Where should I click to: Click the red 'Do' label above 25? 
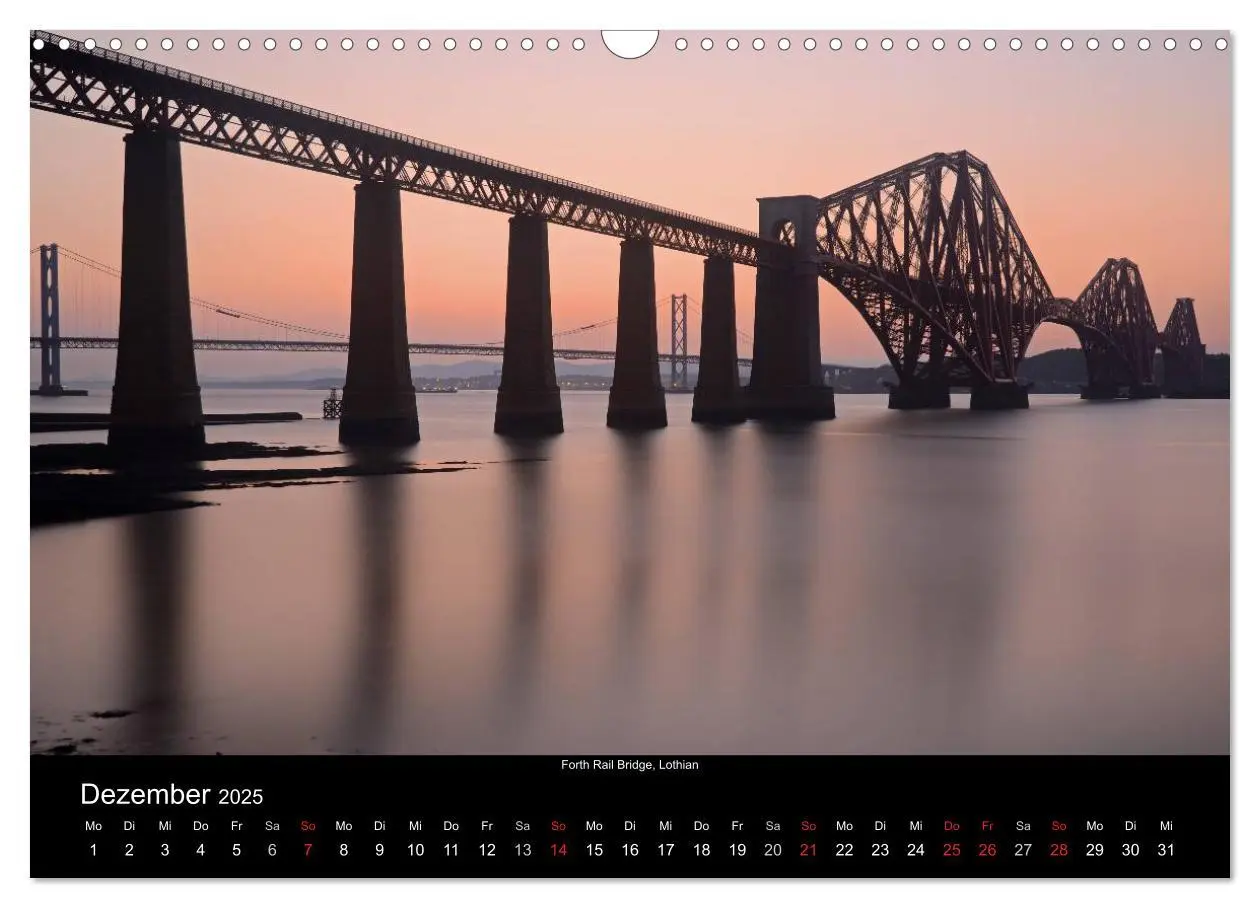pyautogui.click(x=952, y=826)
